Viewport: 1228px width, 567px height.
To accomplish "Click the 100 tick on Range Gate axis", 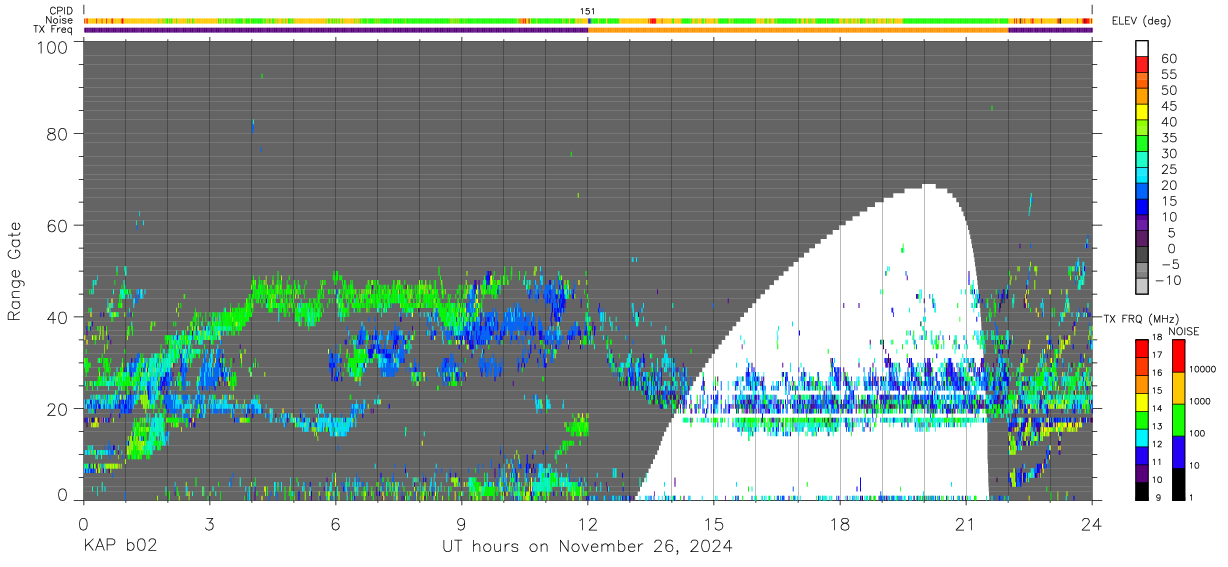I will click(x=53, y=47).
